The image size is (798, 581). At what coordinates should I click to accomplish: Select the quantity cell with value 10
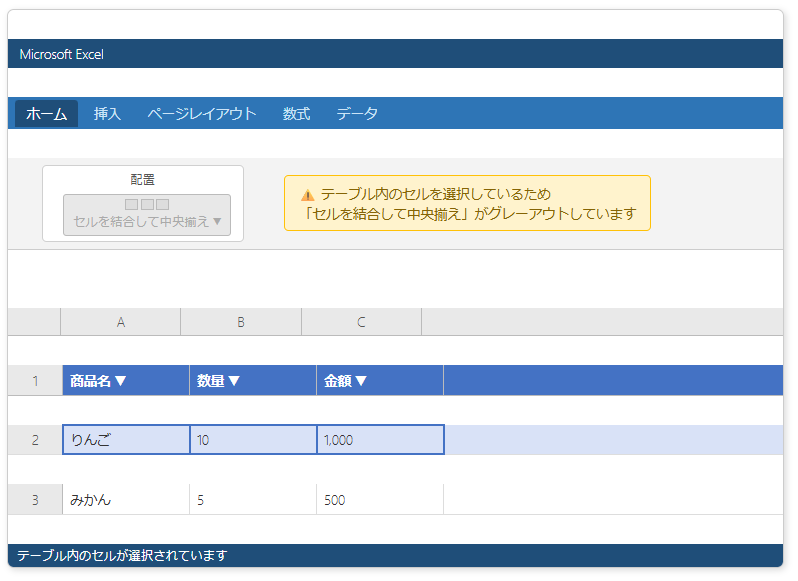click(x=253, y=440)
